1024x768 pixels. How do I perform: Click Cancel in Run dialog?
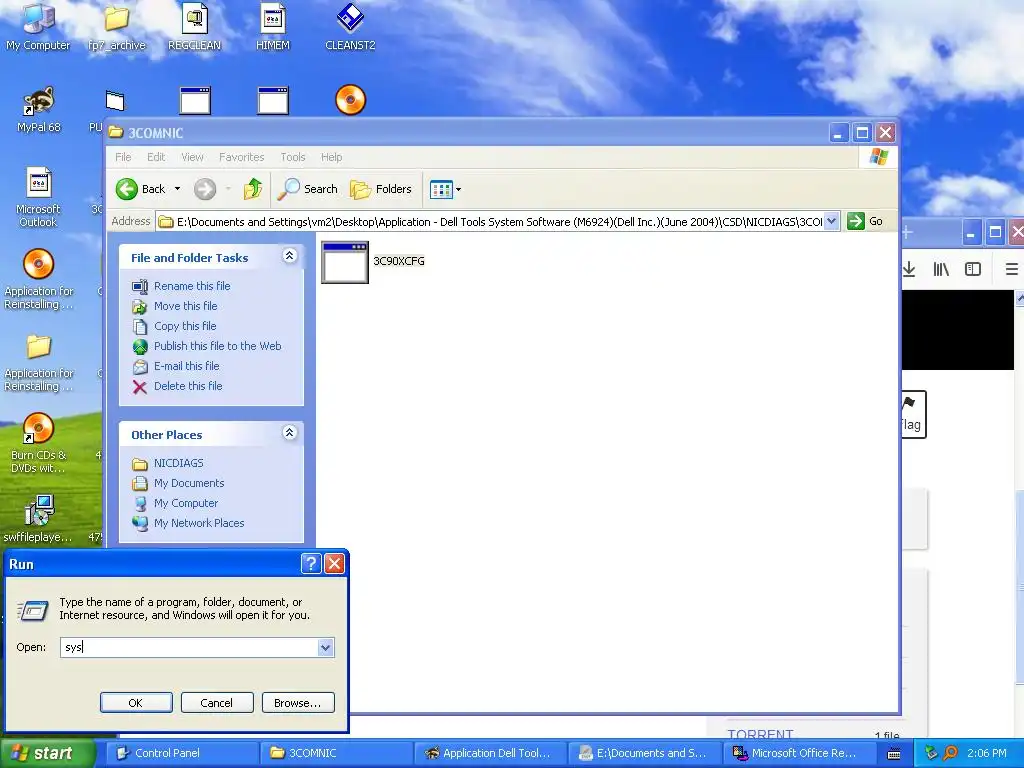pyautogui.click(x=216, y=703)
